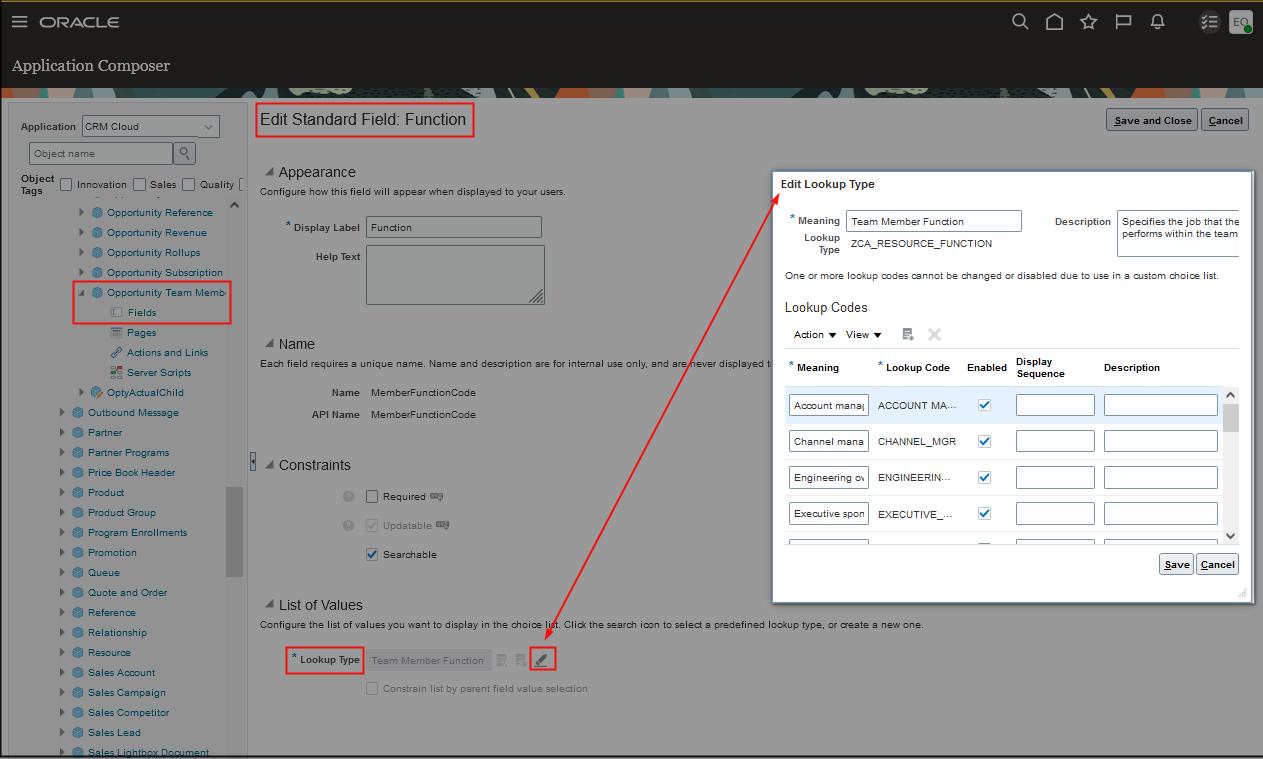Click the search lookup type icon beside Team Member Function
The width and height of the screenshot is (1263, 759).
(501, 659)
